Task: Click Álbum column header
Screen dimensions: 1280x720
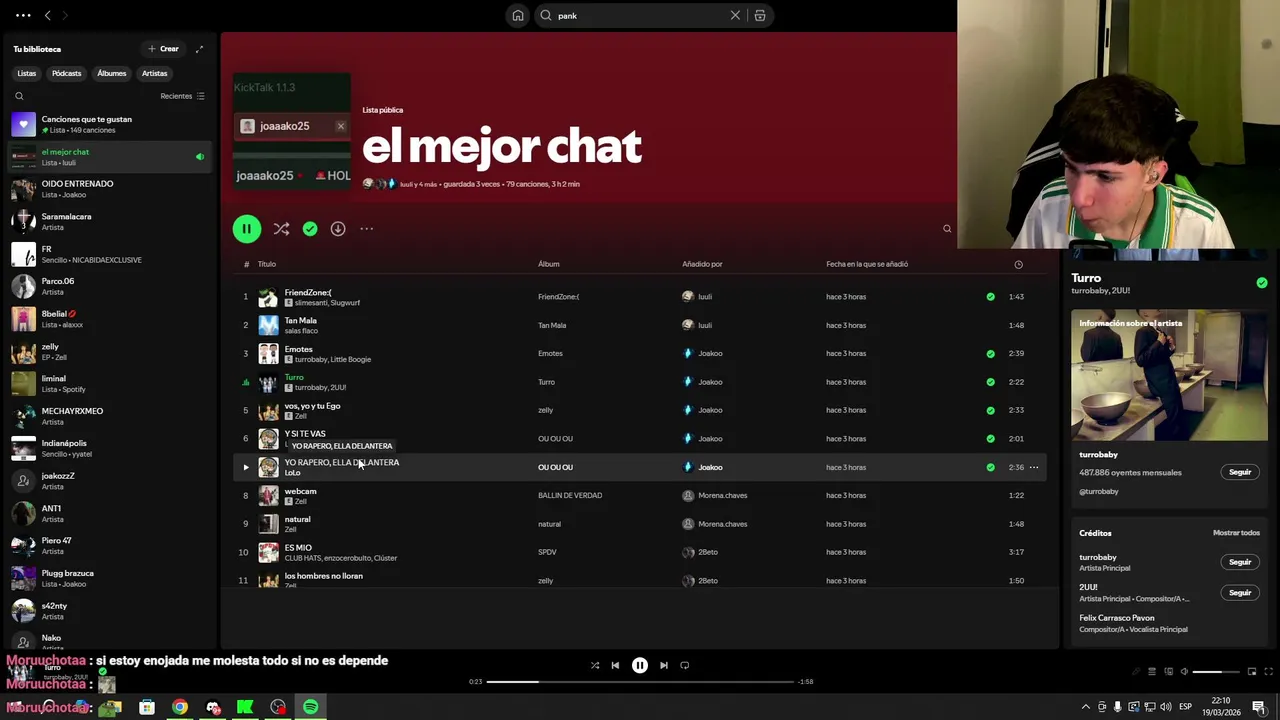Action: tap(549, 264)
